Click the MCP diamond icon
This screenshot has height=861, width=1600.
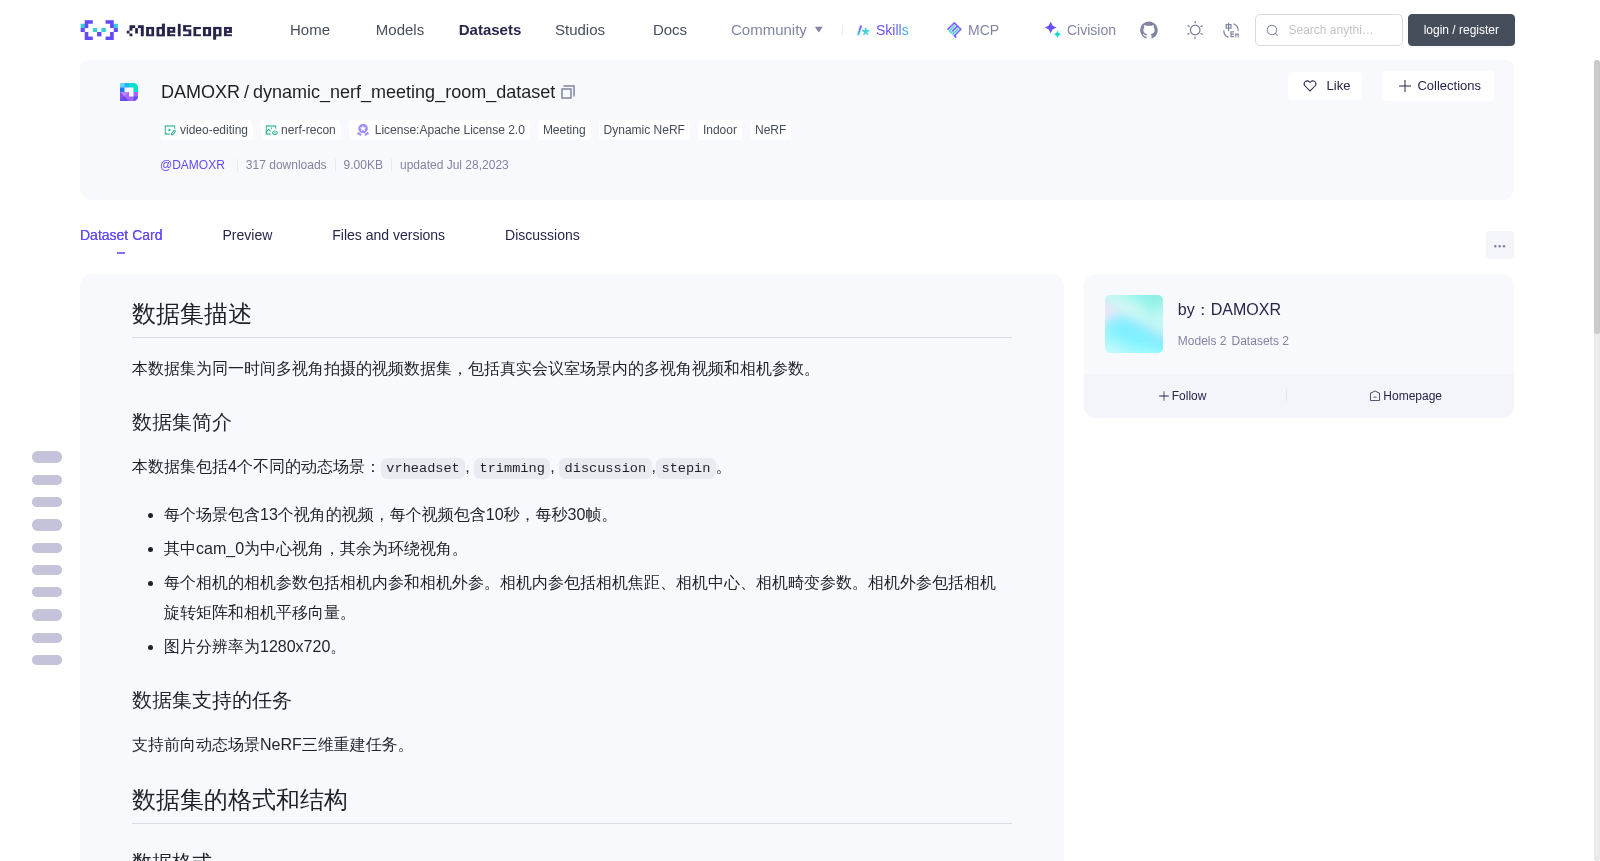pyautogui.click(x=954, y=30)
